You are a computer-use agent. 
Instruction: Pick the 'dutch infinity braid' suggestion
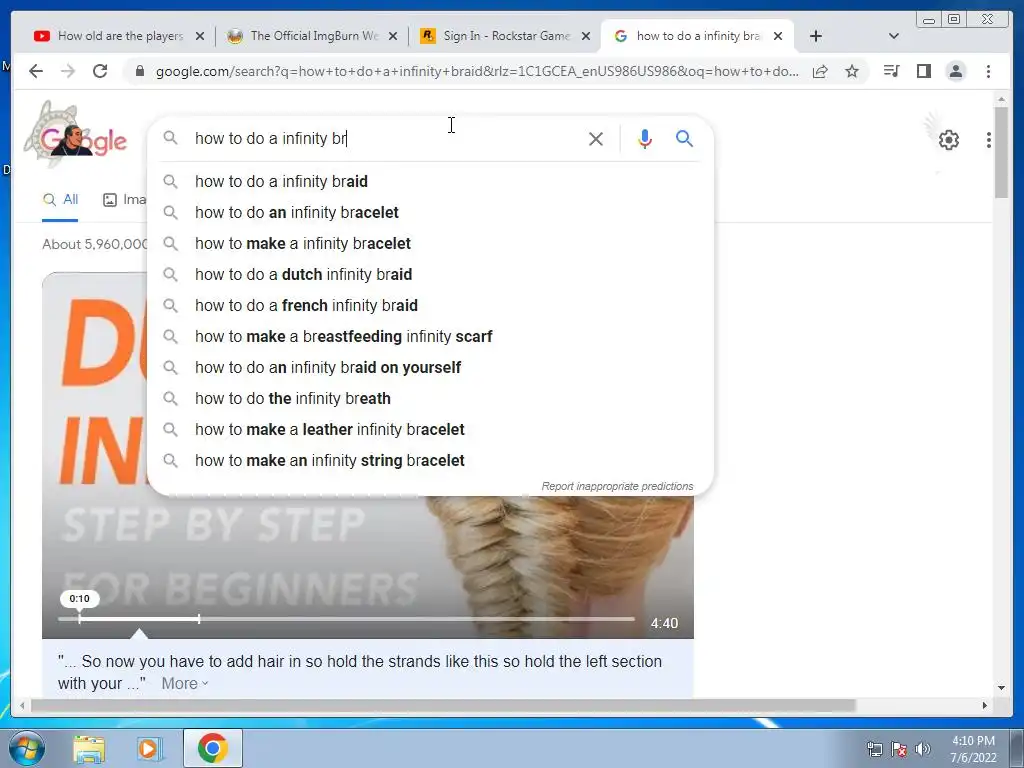pyautogui.click(x=430, y=274)
